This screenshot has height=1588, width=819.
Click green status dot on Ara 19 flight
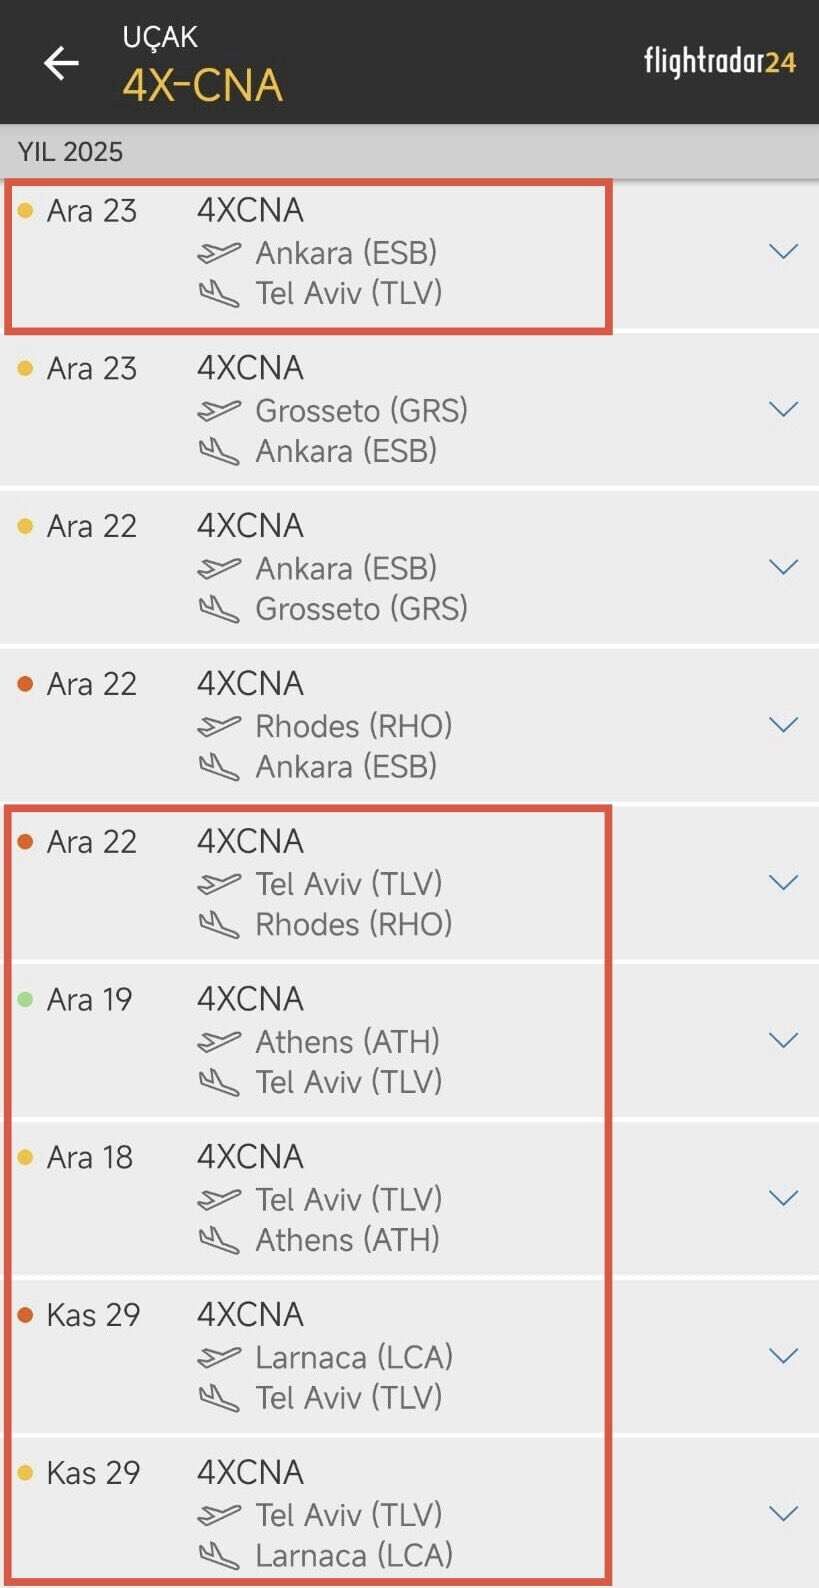click(x=26, y=999)
